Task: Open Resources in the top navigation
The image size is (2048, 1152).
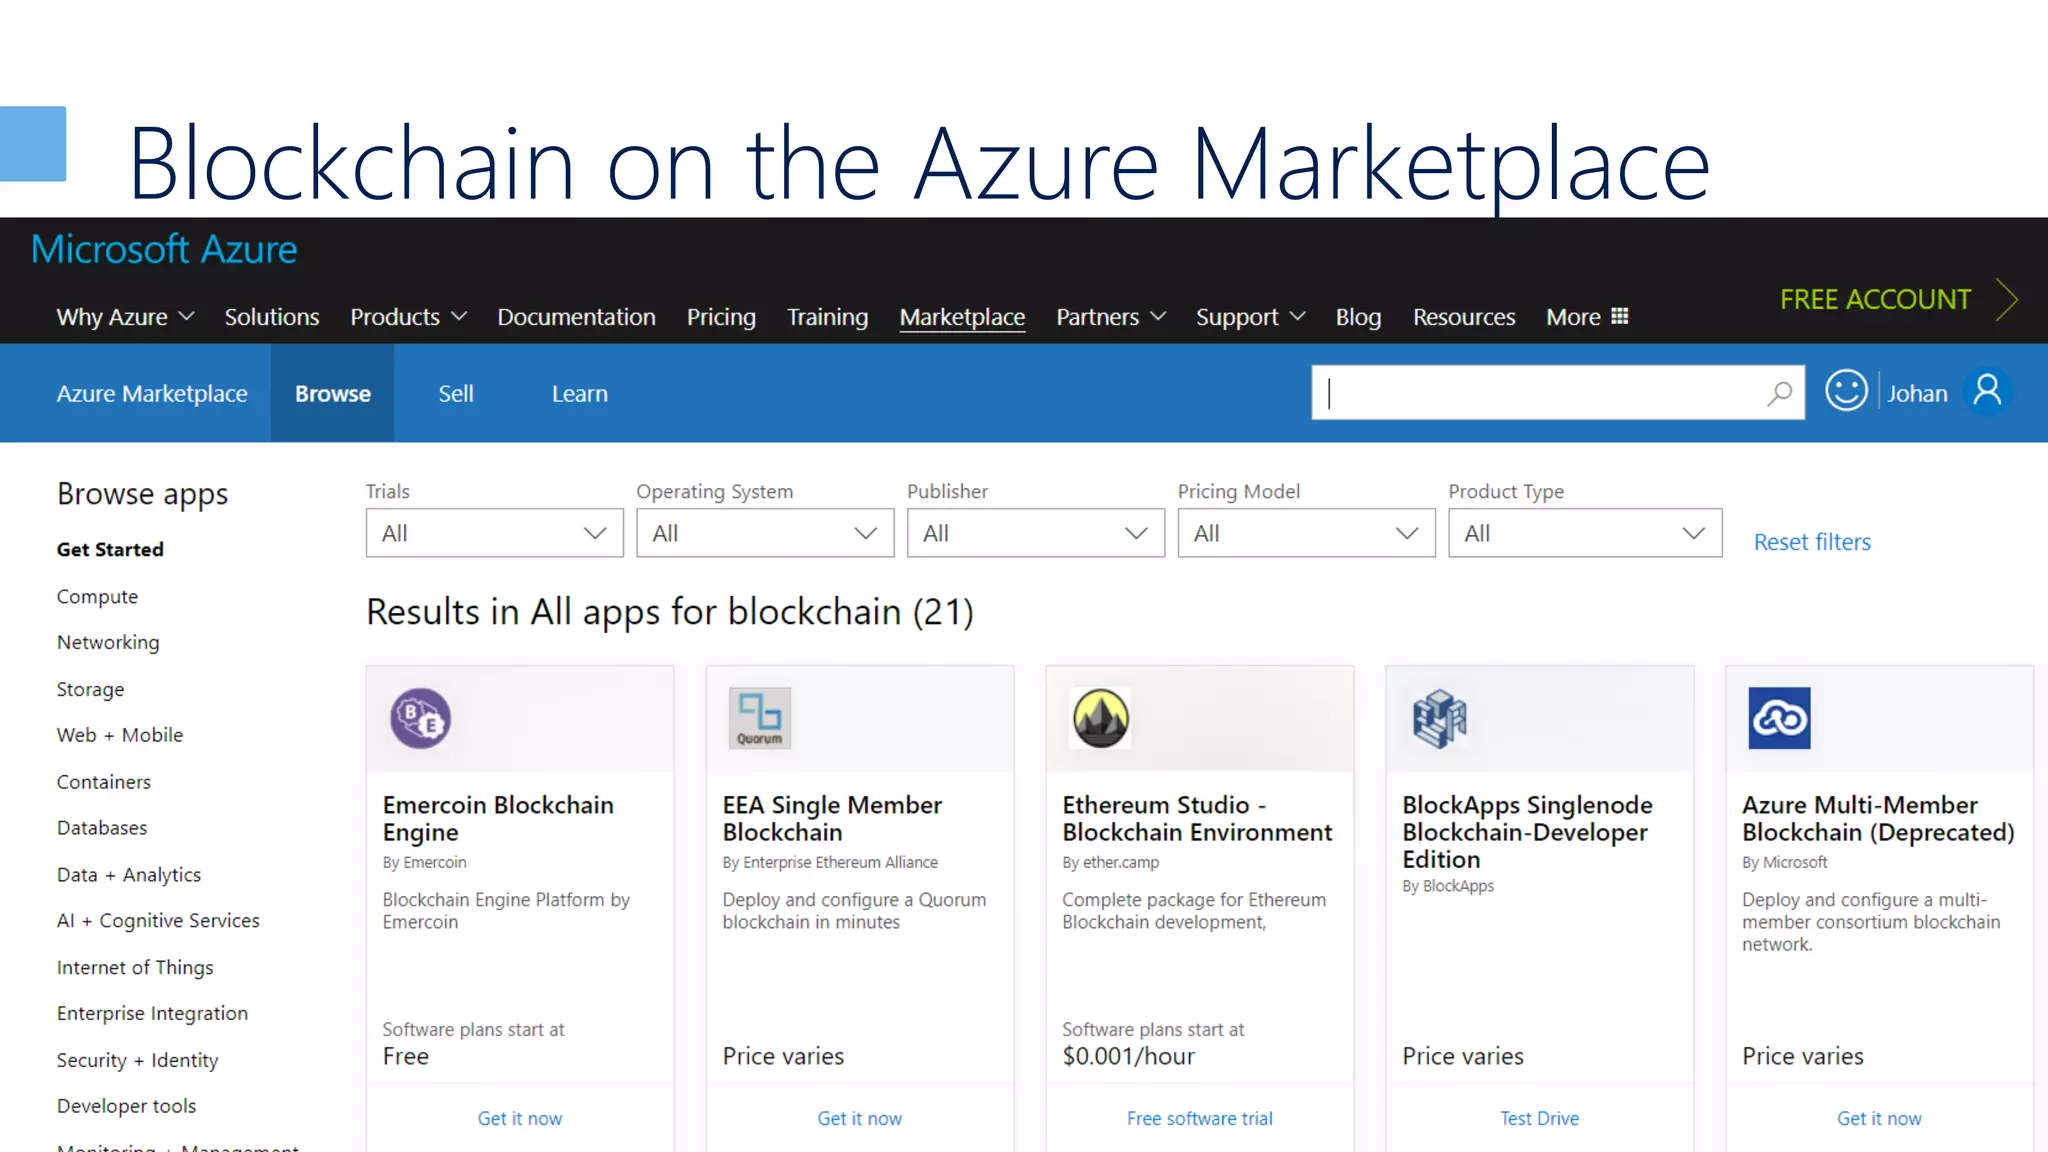Action: [1464, 317]
